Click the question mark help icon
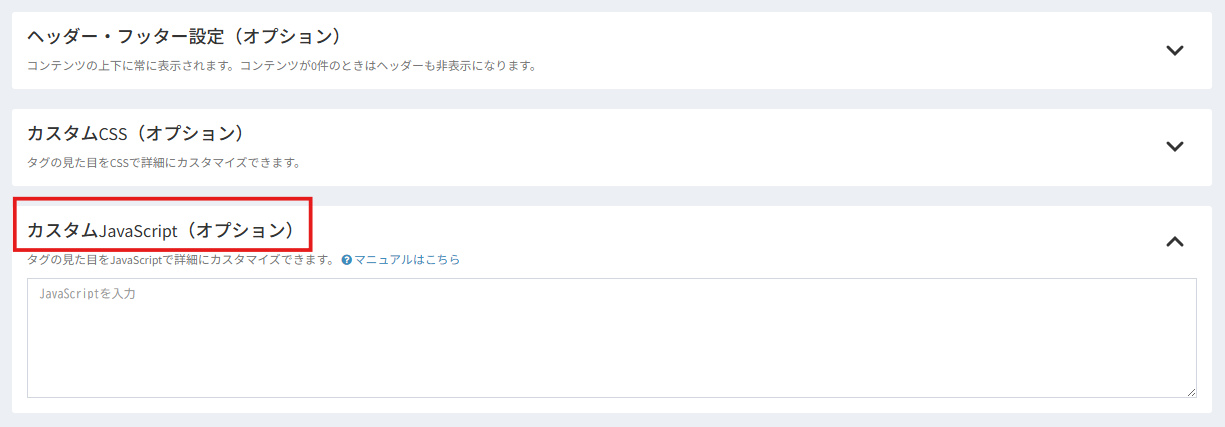Viewport: 1225px width, 427px height. 347,260
